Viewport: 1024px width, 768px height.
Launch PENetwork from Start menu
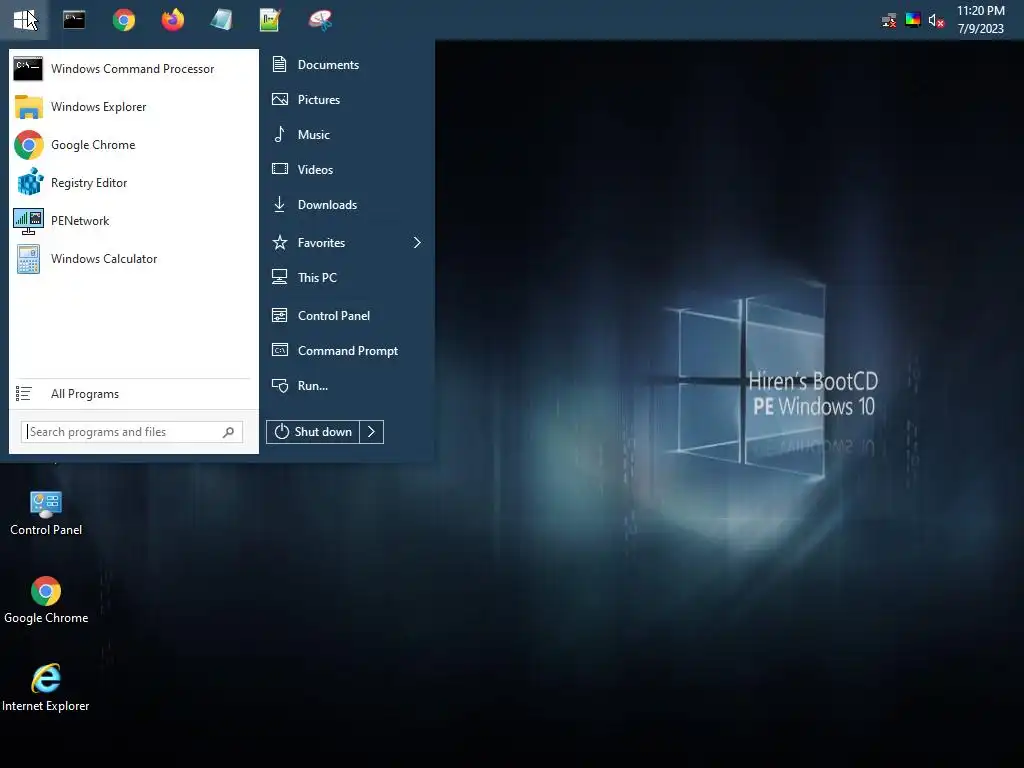(134, 220)
